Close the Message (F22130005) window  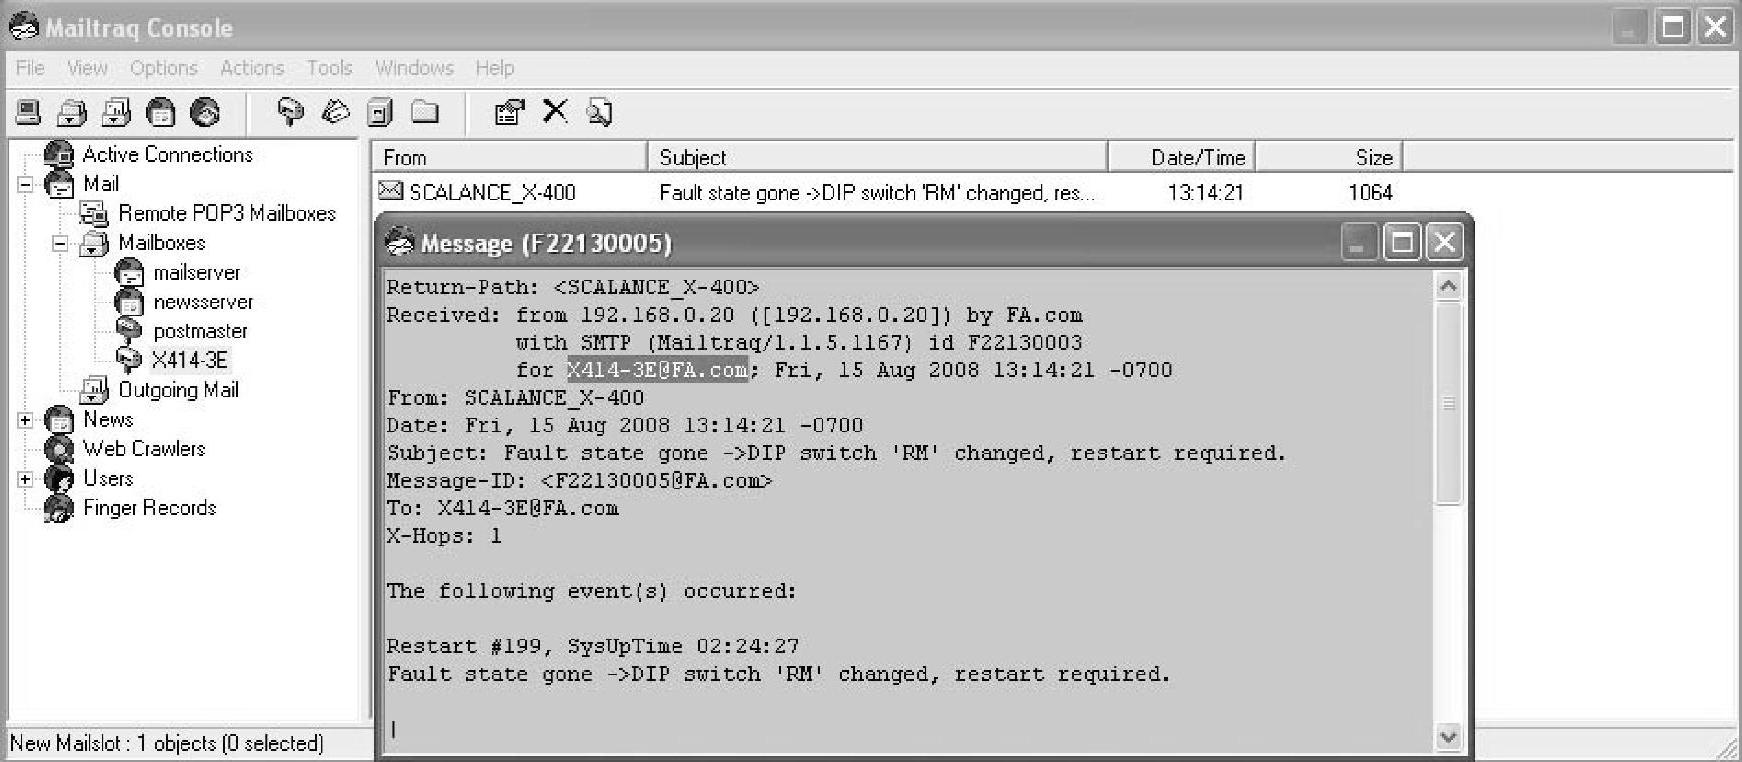1445,242
